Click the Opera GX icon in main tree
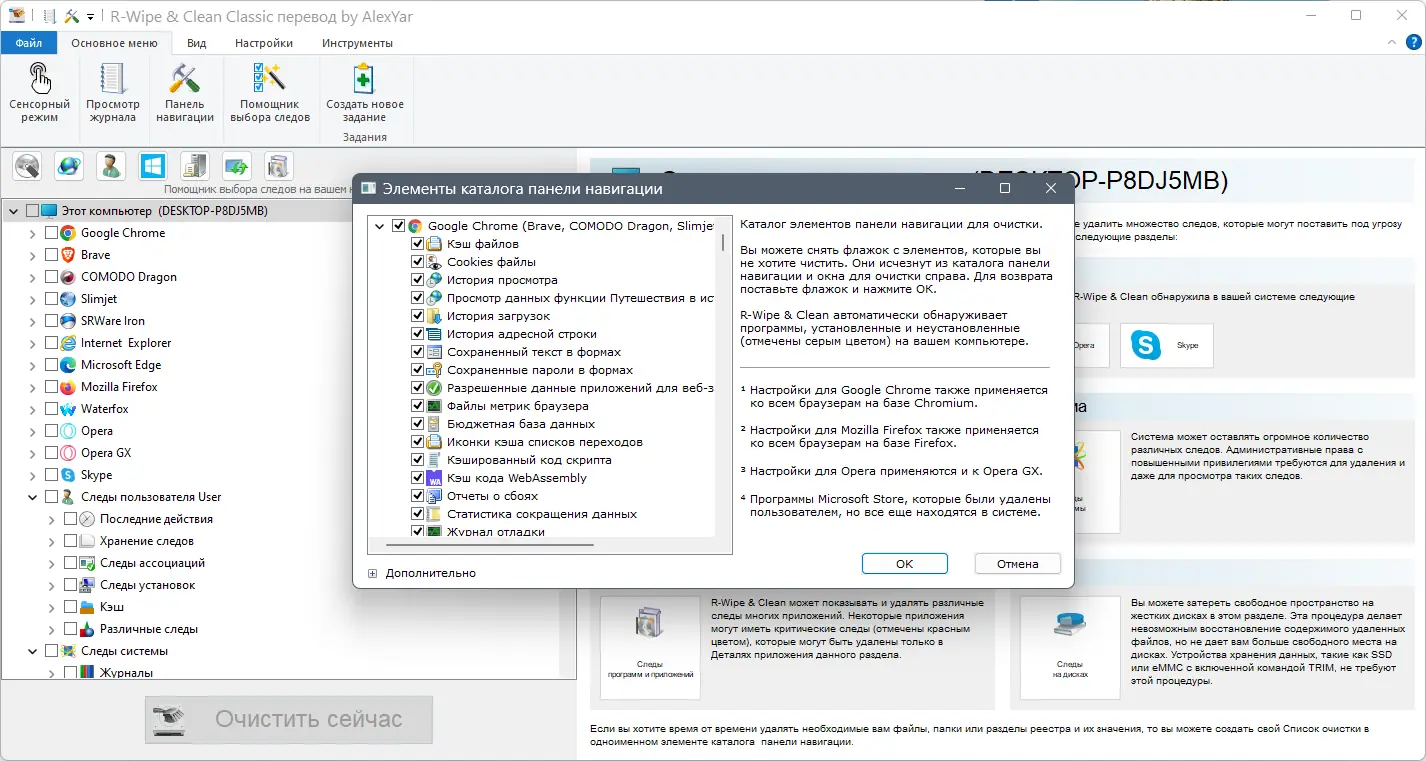1426x761 pixels. point(68,453)
